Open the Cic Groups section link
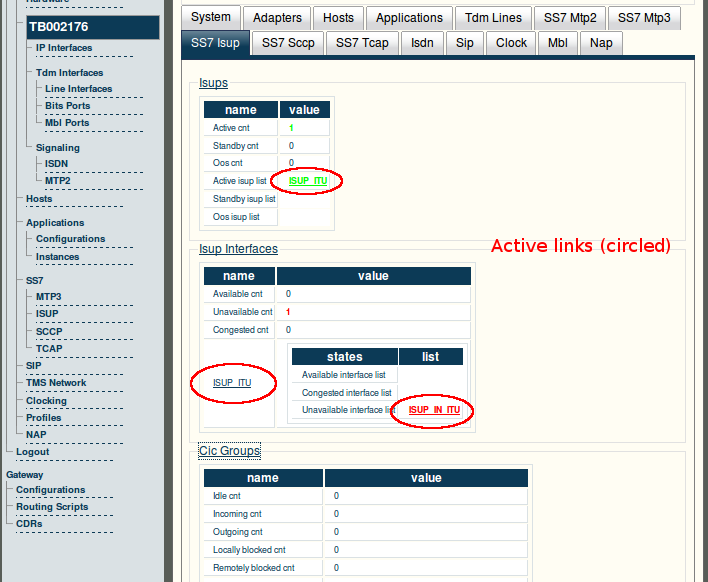 (229, 451)
